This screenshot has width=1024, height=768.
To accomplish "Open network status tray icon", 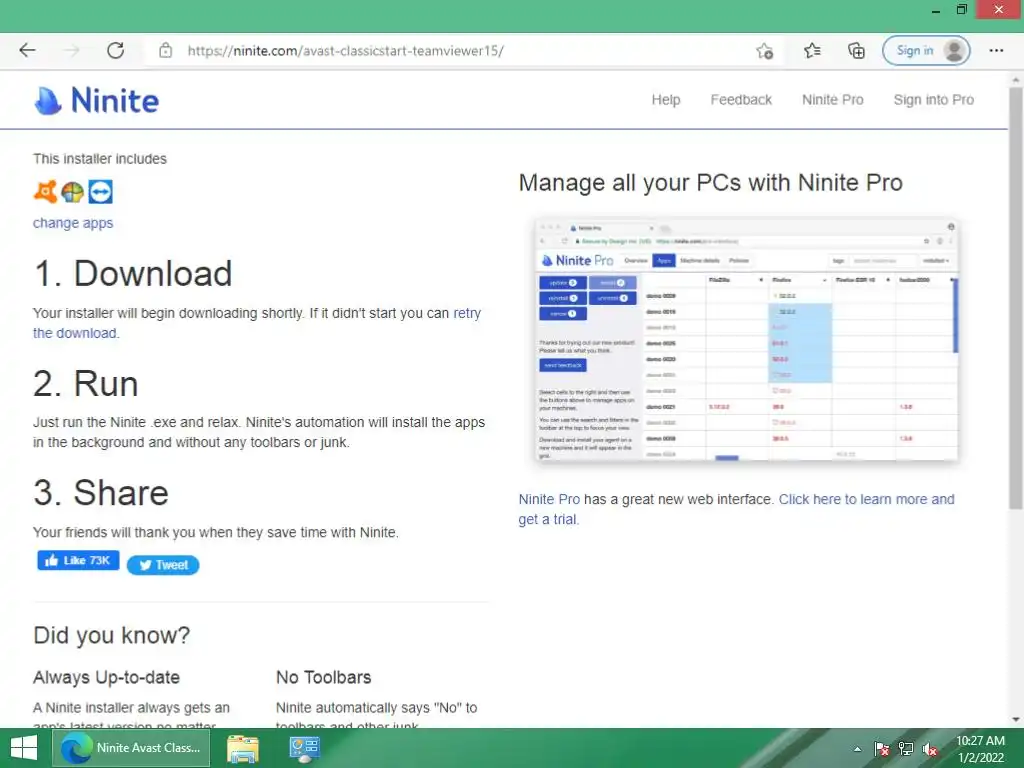I will pos(906,749).
